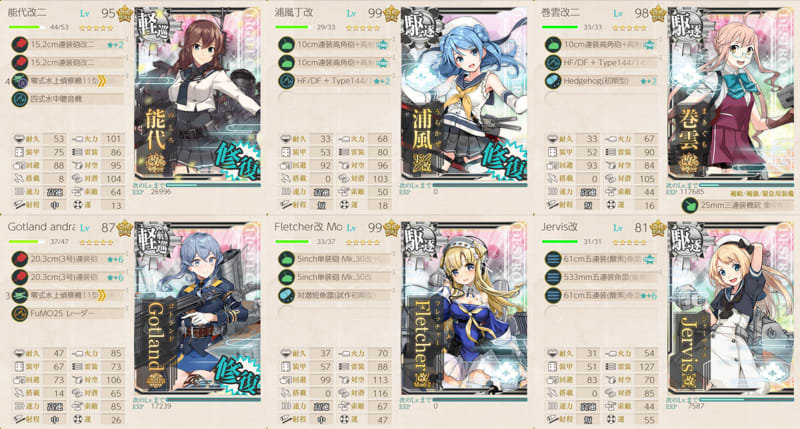
Task: Click Gotland's FuMO25 radar icon
Action: (19, 314)
